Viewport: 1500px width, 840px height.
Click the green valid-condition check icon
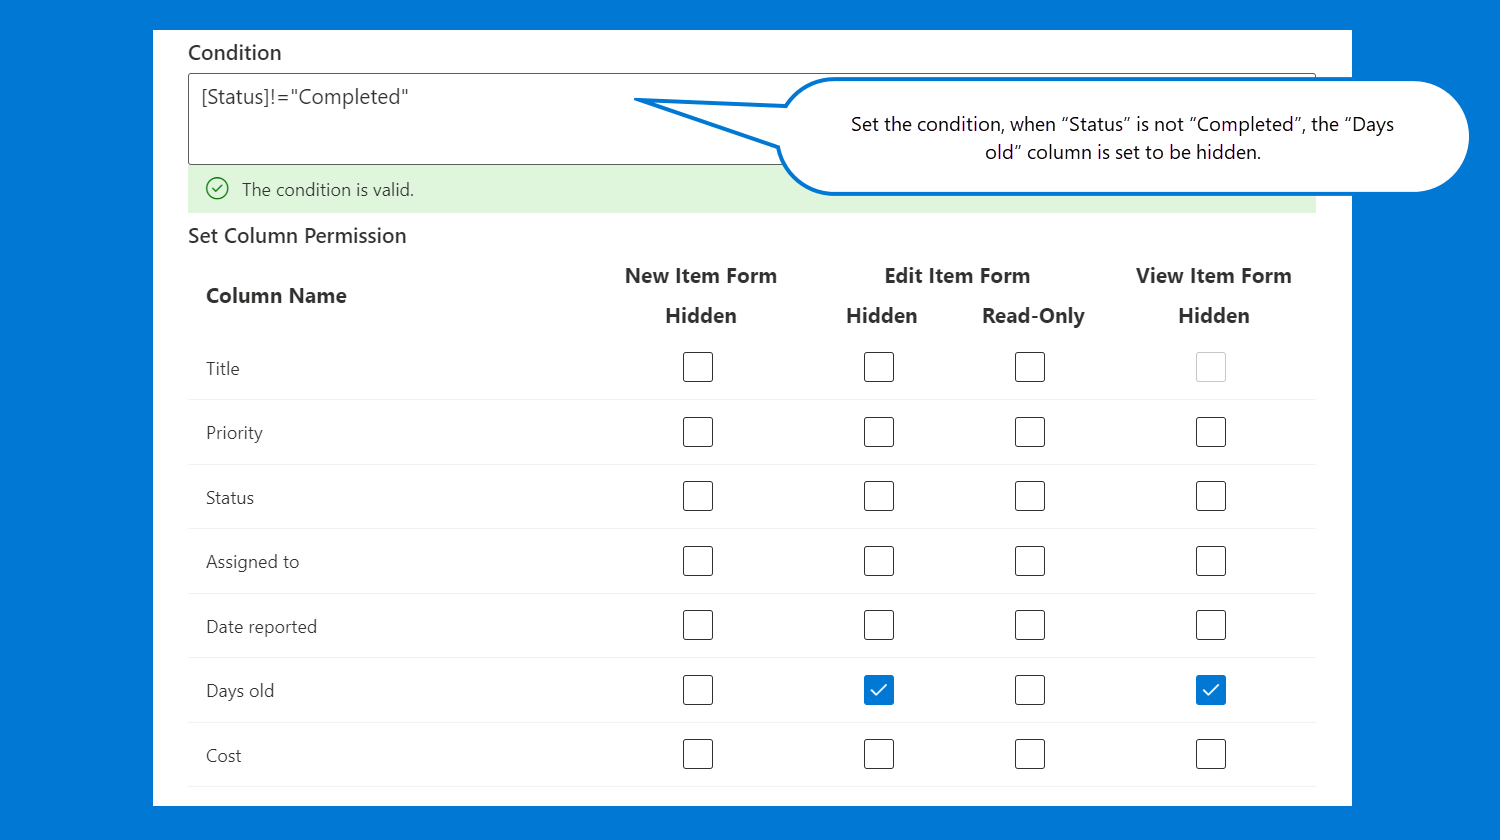(x=217, y=189)
